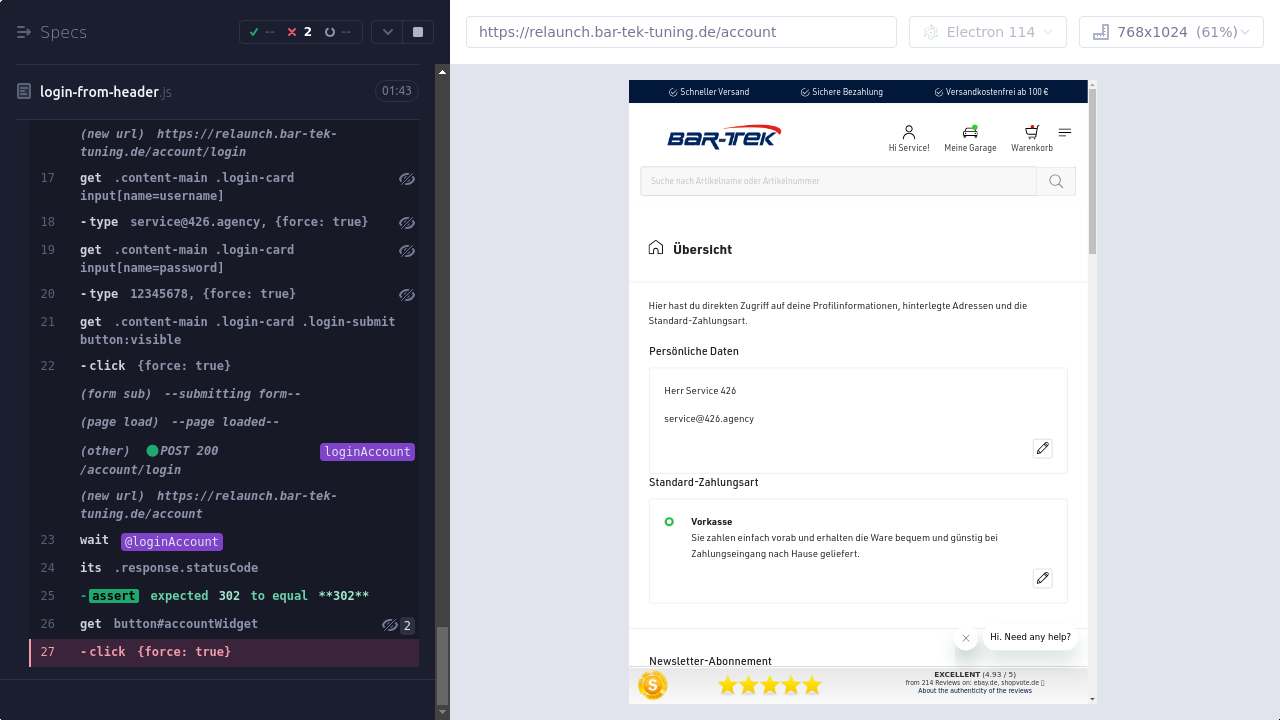The height and width of the screenshot is (720, 1280).
Task: Open the Meine Garage car icon
Action: click(969, 133)
